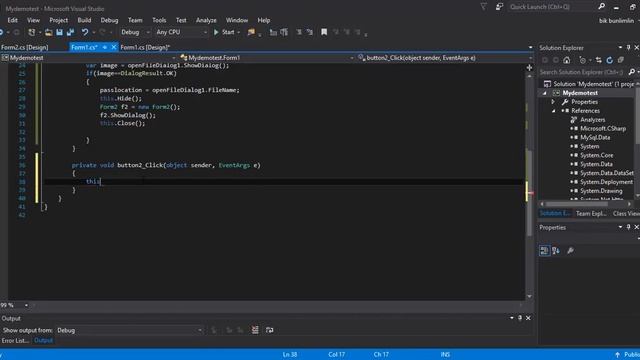The width and height of the screenshot is (640, 360).
Task: Select the Microsoft.CSharp reference
Action: tap(603, 129)
